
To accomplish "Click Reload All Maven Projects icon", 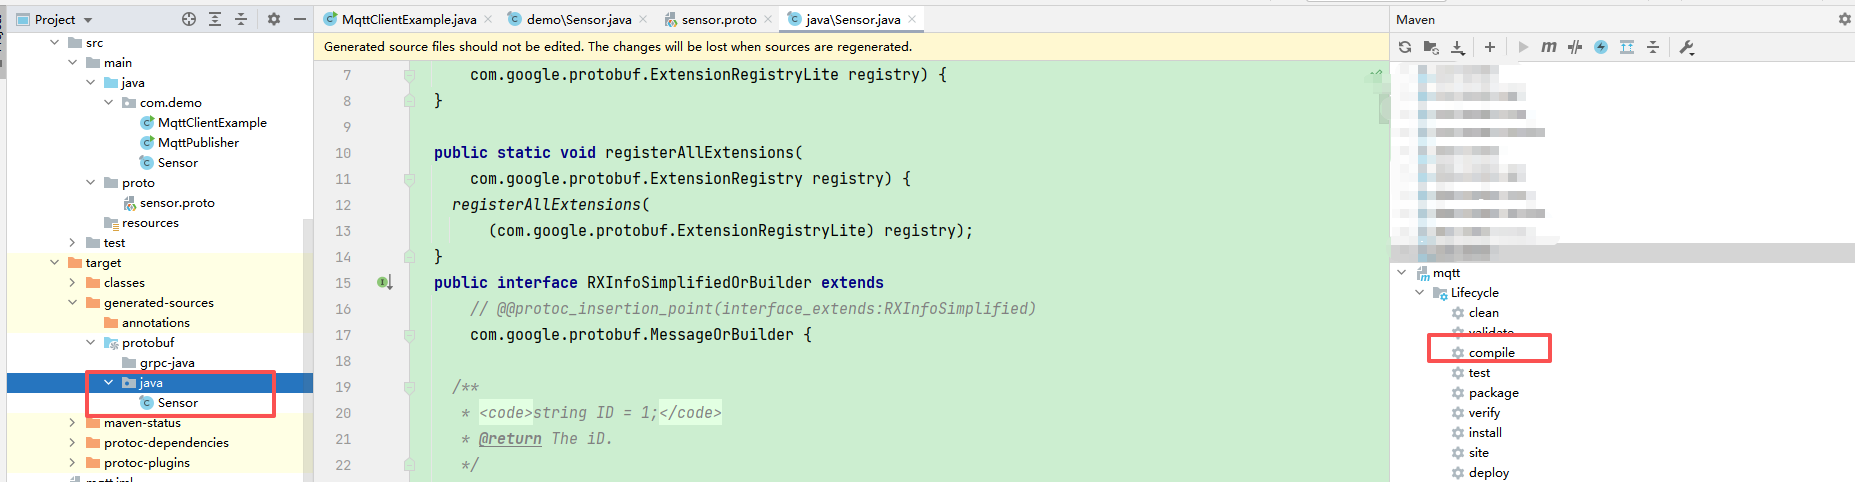I will [x=1405, y=47].
